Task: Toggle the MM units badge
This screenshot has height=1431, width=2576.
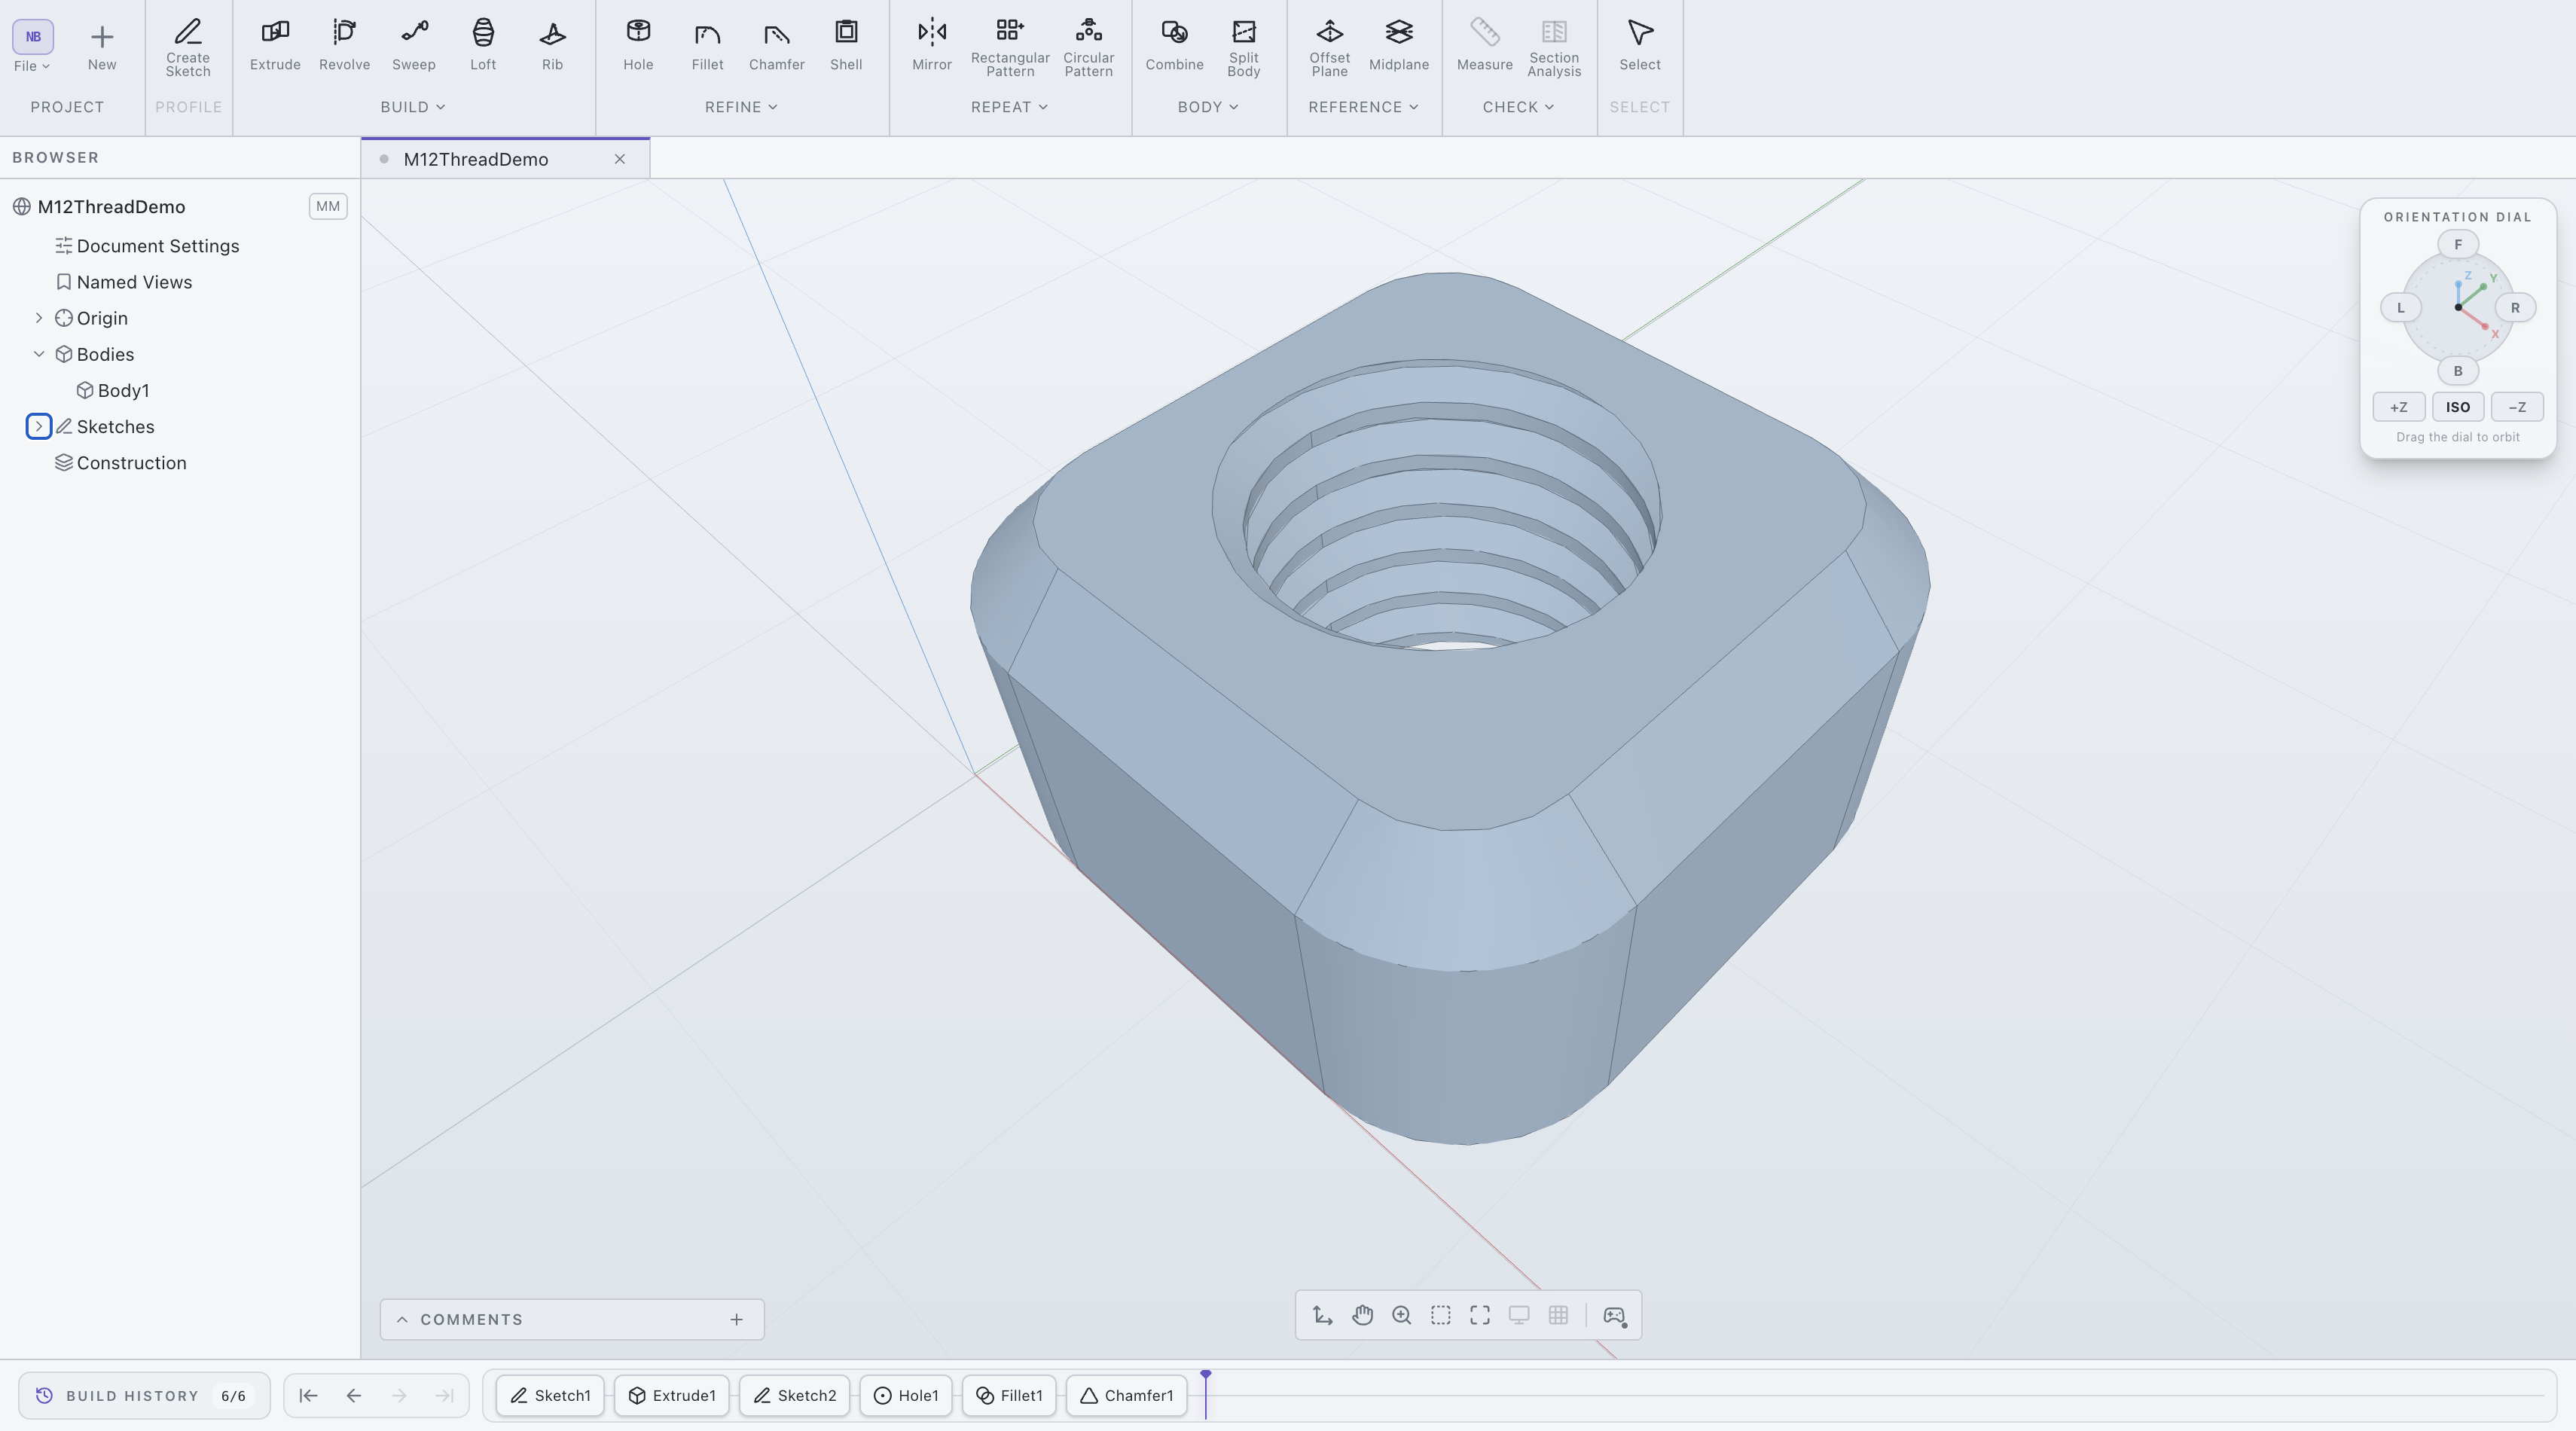Action: click(x=328, y=206)
